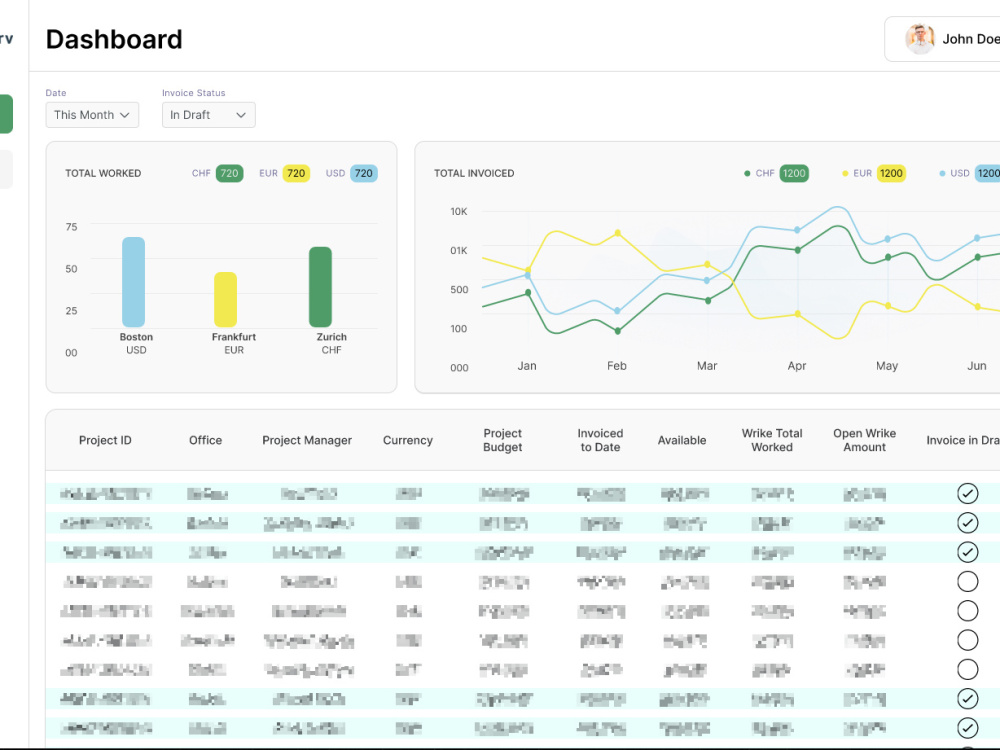Toggle the third row's invoice checkmark
Image resolution: width=1000 pixels, height=750 pixels.
(967, 552)
